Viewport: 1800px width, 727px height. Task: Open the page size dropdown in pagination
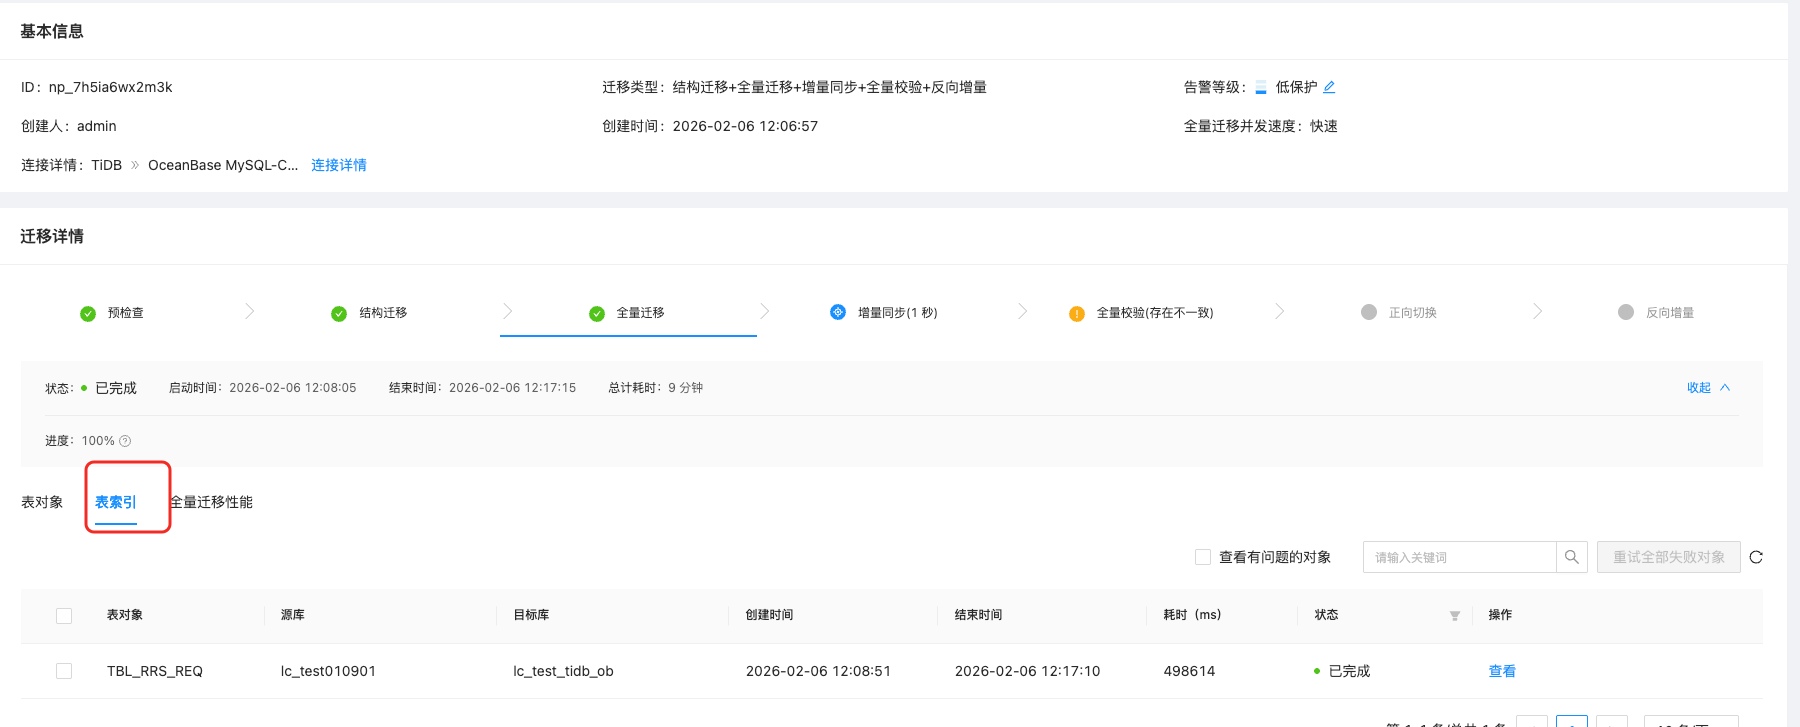click(x=1690, y=722)
